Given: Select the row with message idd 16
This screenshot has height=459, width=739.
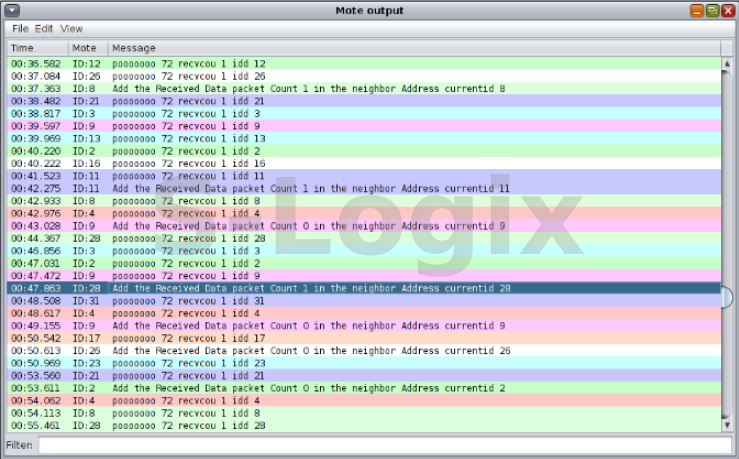Looking at the screenshot, I should [364, 164].
